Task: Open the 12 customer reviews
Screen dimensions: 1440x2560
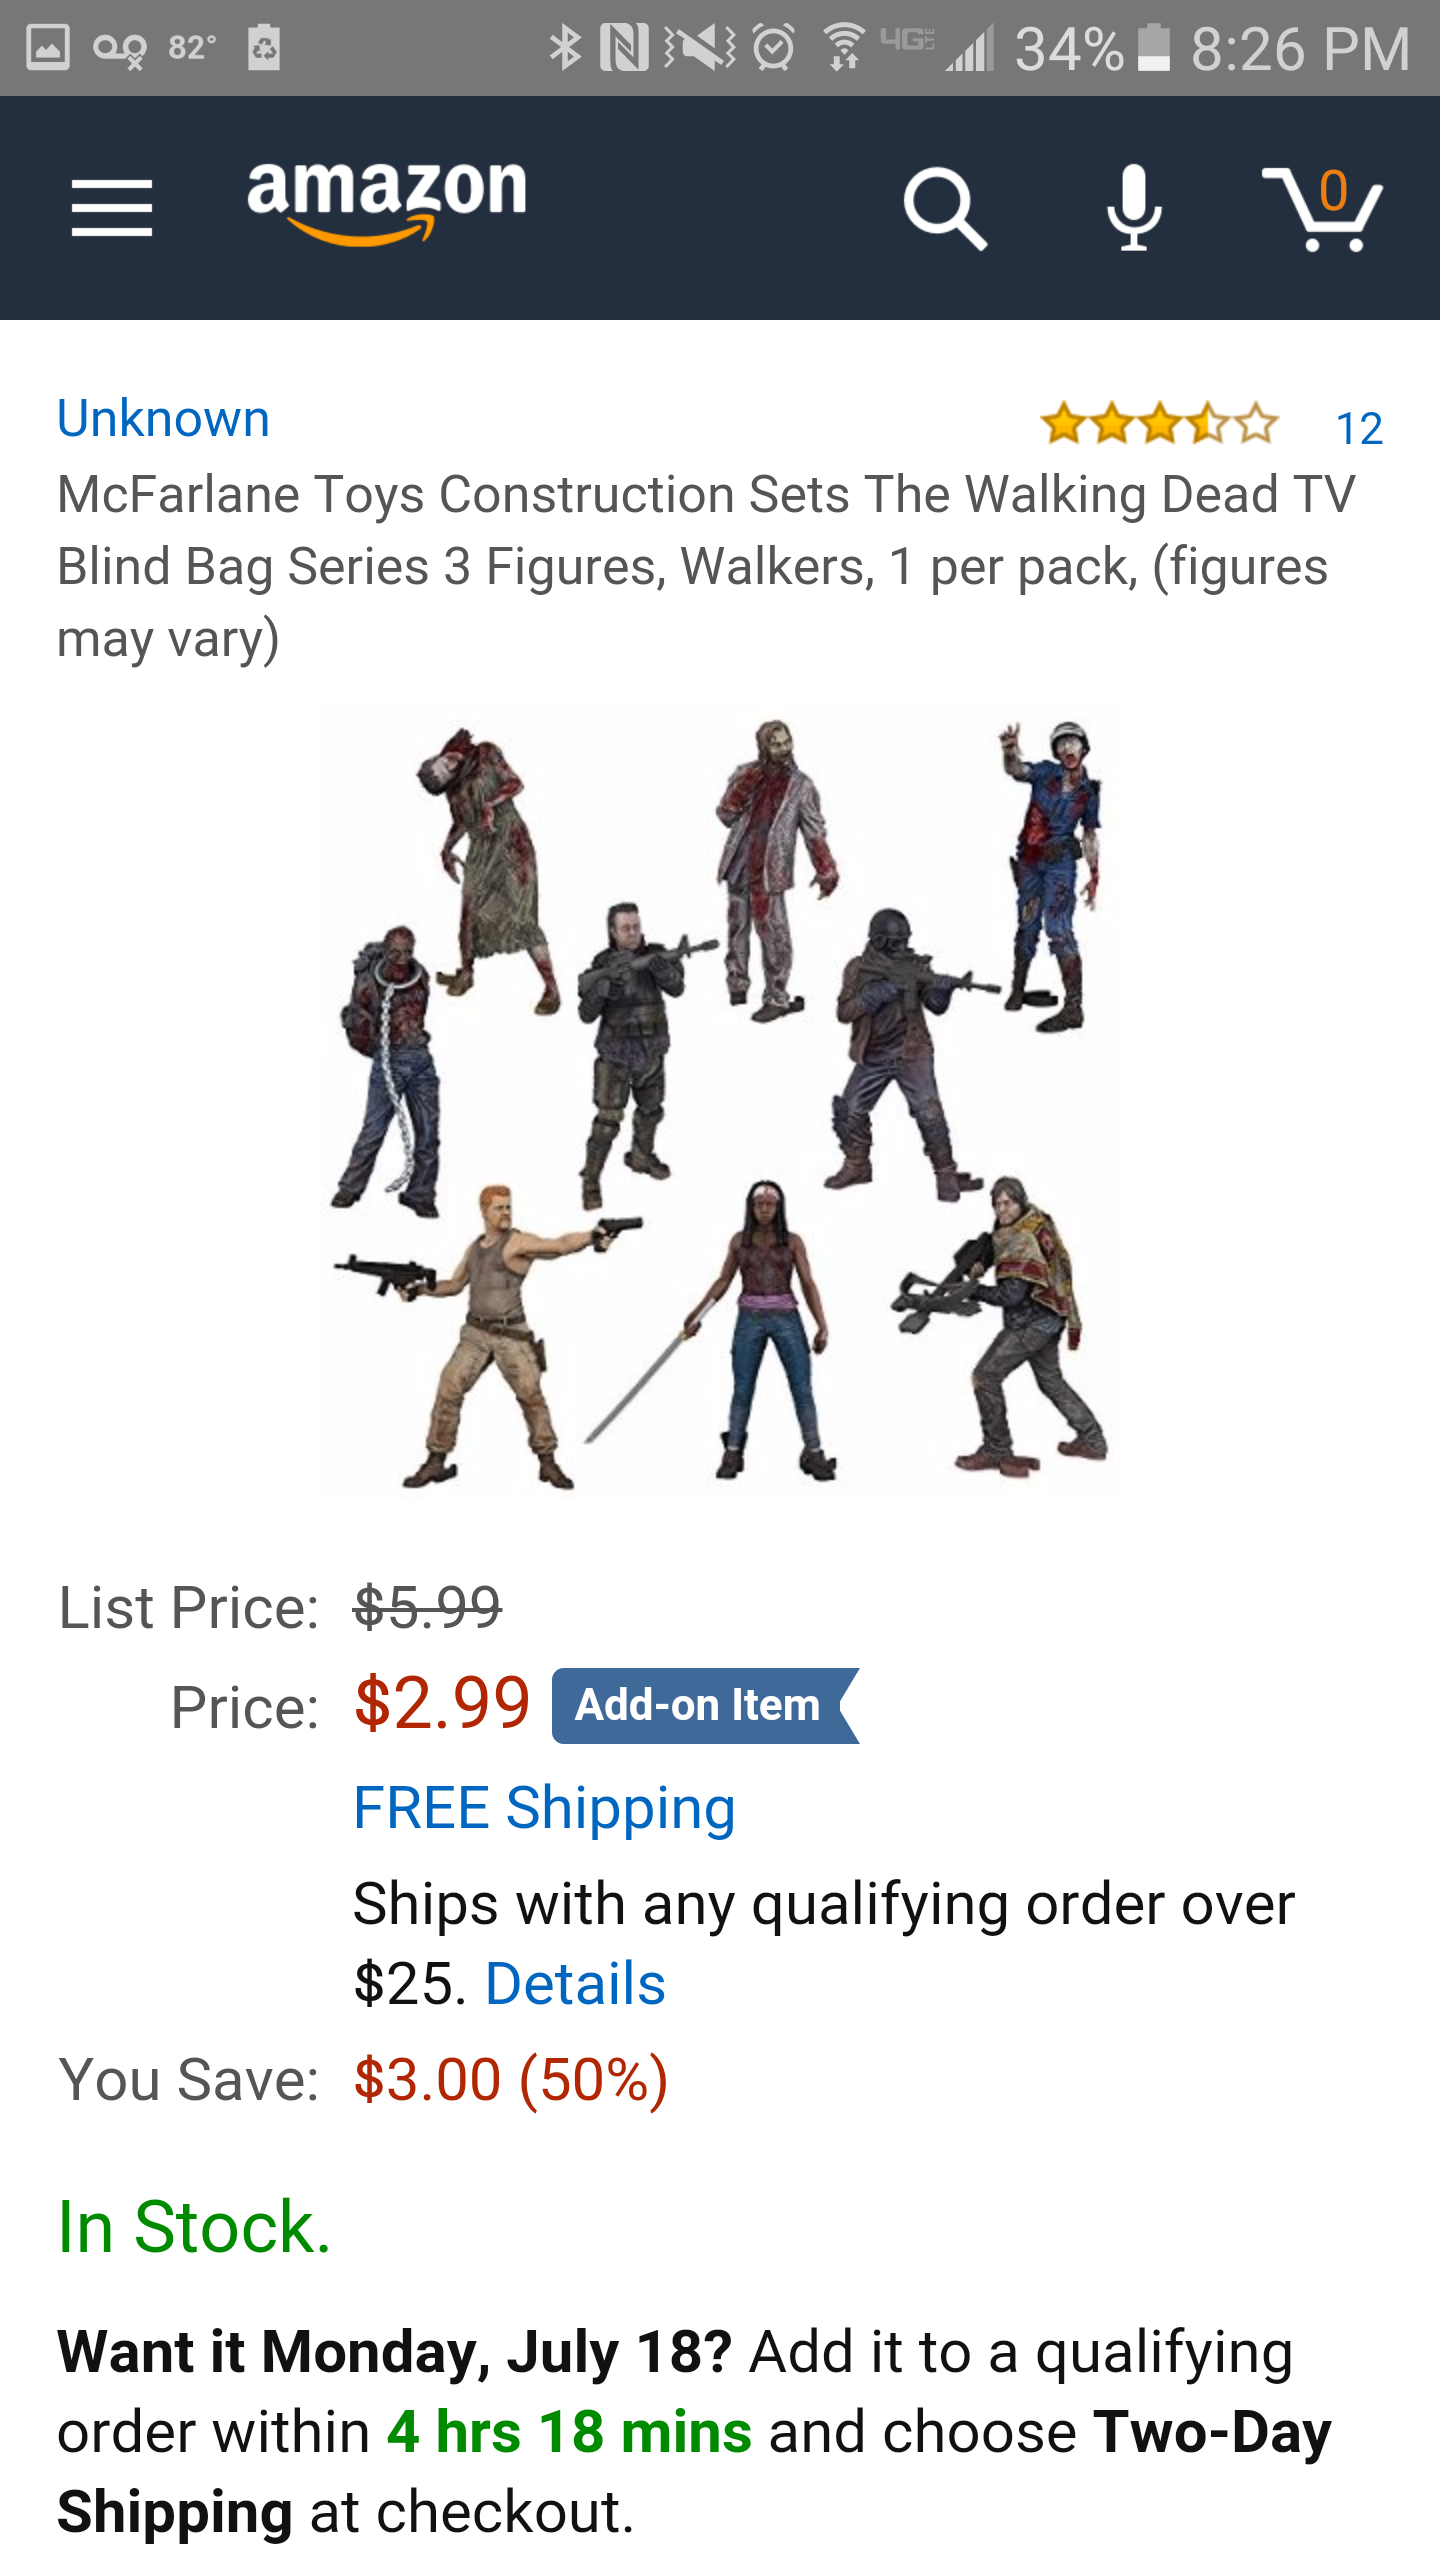Action: (x=1359, y=428)
